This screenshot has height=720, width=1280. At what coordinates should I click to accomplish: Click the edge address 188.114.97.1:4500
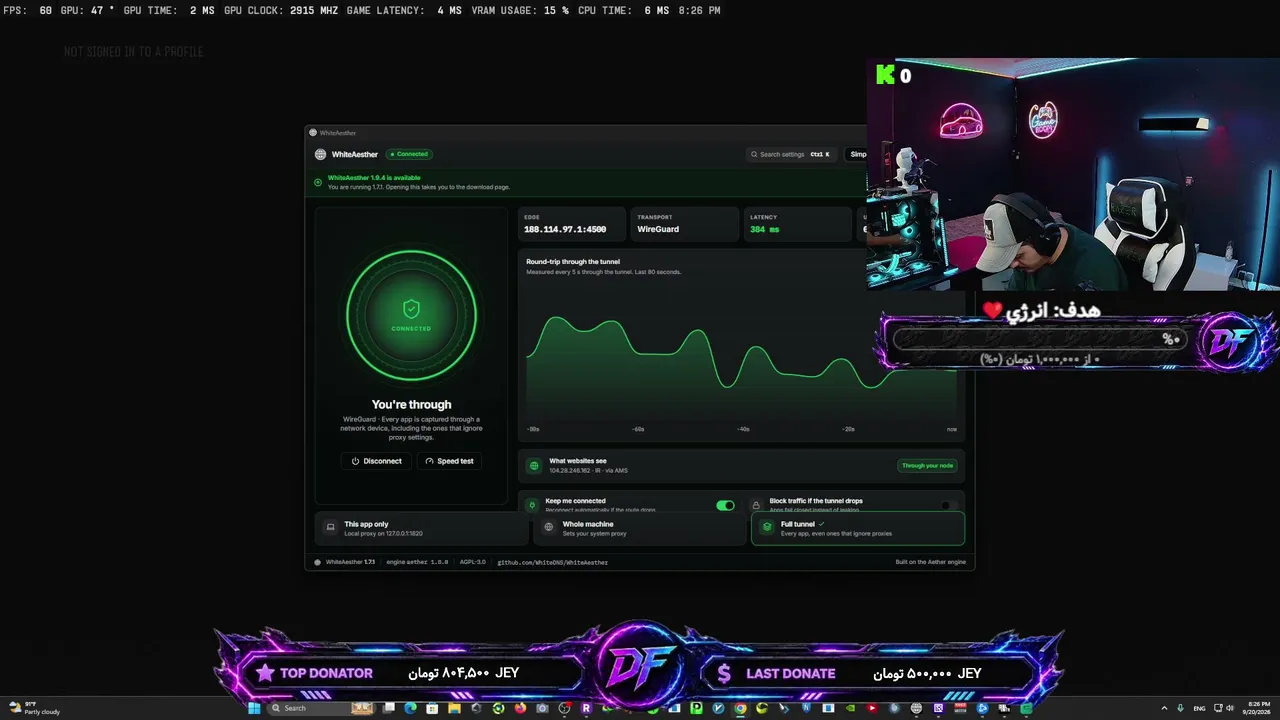tap(565, 229)
